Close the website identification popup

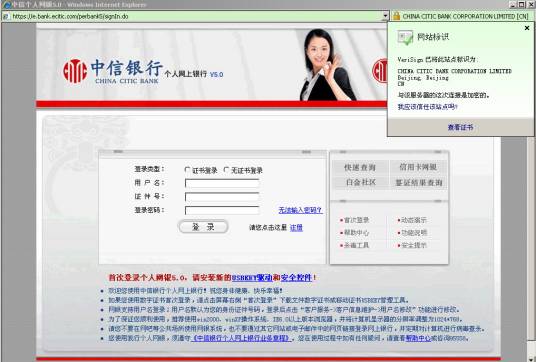click(527, 28)
